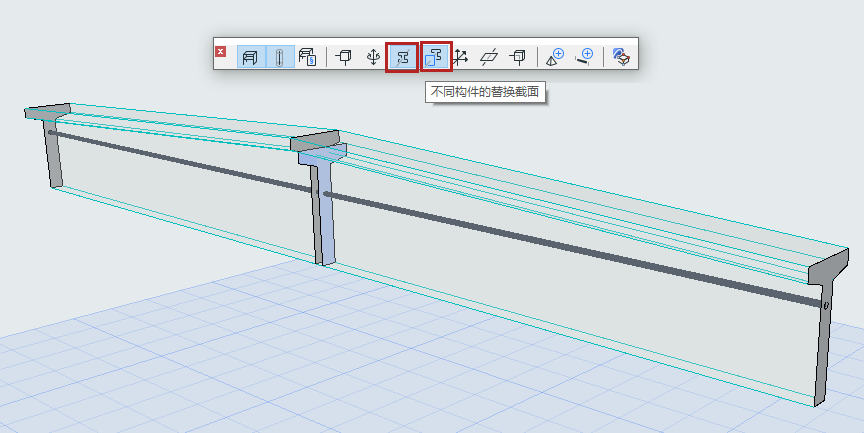Select the pyramid with plus sign icon
This screenshot has width=864, height=433.
(x=555, y=57)
